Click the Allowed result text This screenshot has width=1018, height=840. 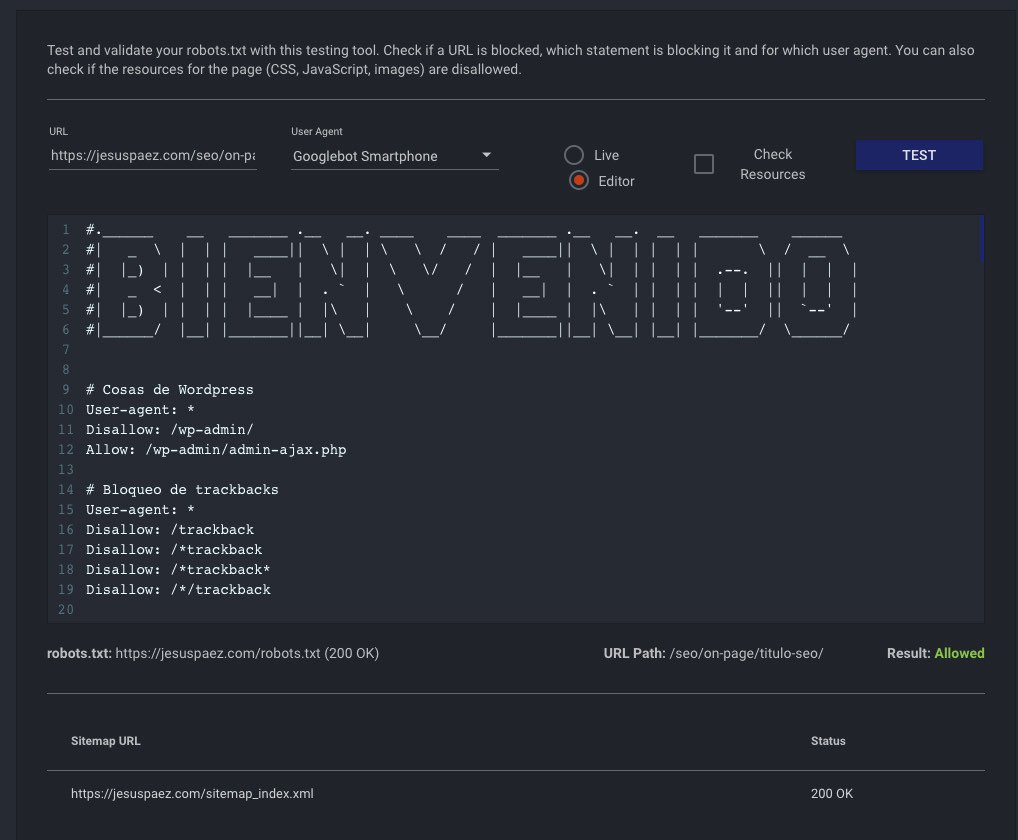point(959,653)
